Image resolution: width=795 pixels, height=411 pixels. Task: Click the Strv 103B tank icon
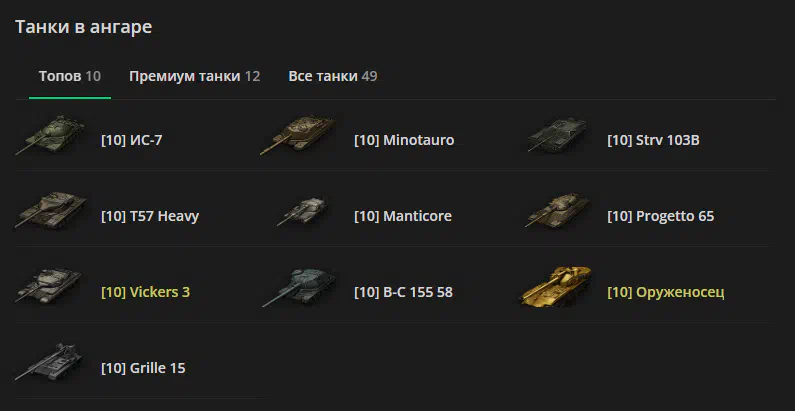[557, 135]
